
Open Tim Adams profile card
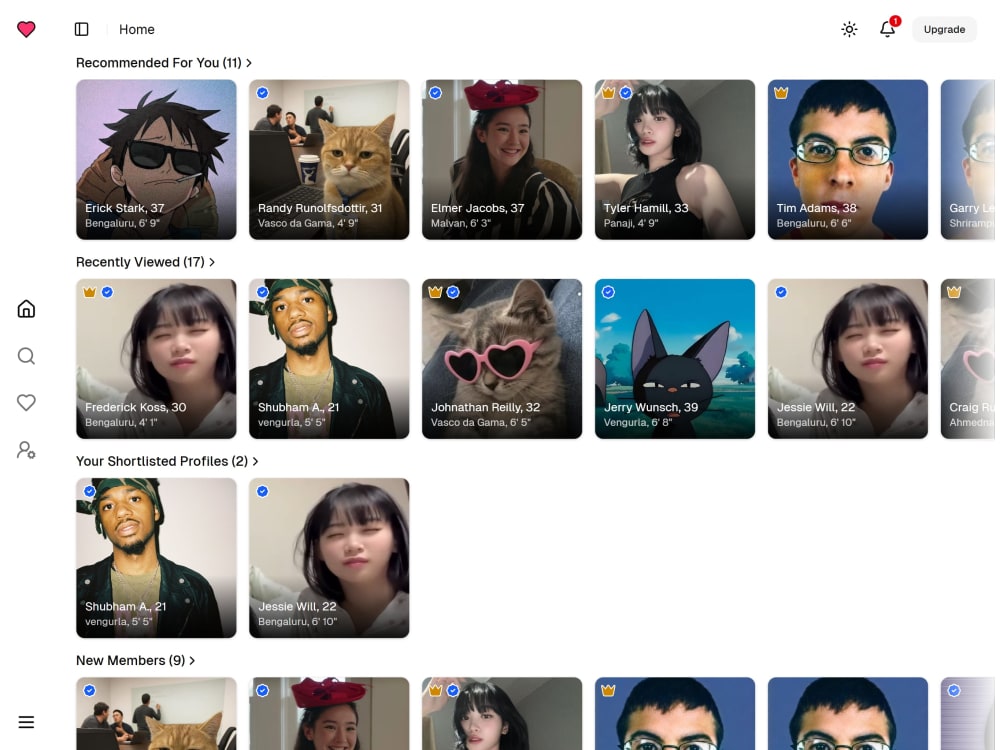tap(848, 159)
